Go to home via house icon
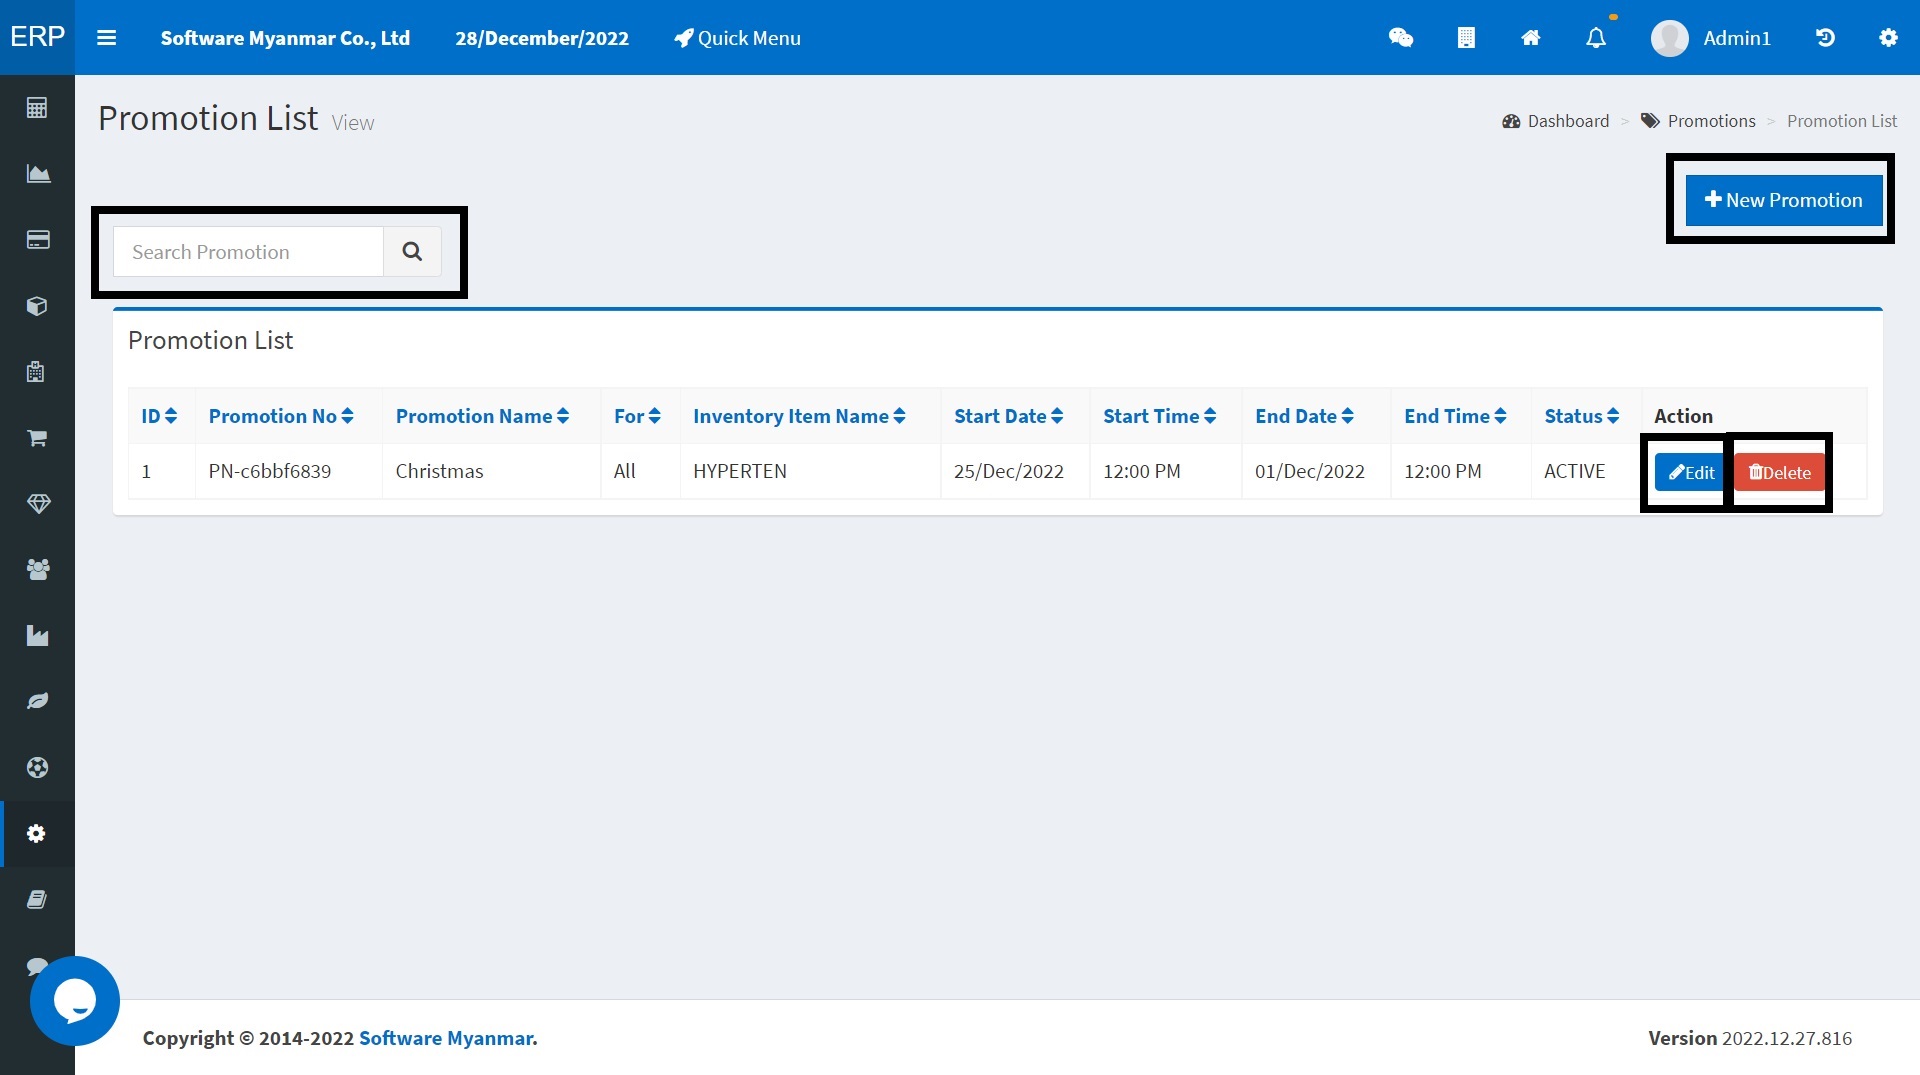The height and width of the screenshot is (1075, 1920). point(1531,38)
